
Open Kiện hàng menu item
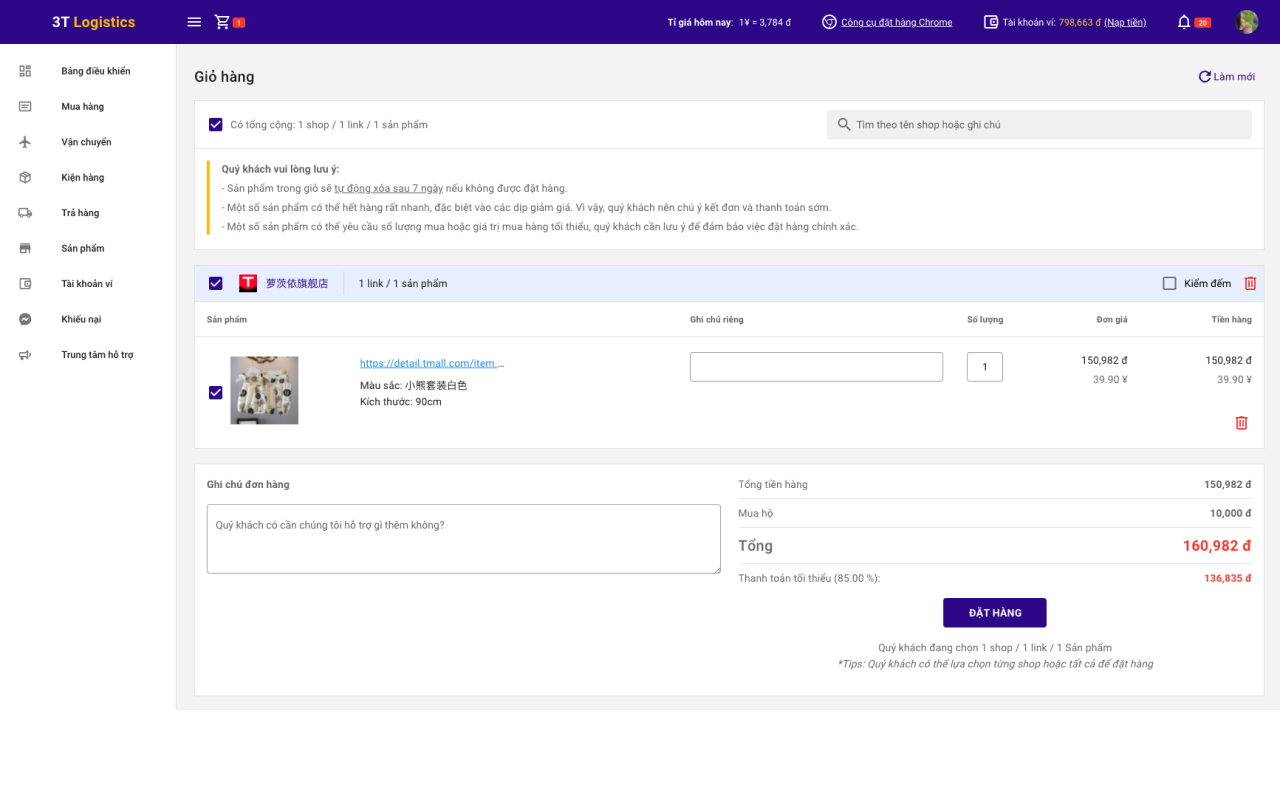(x=83, y=178)
